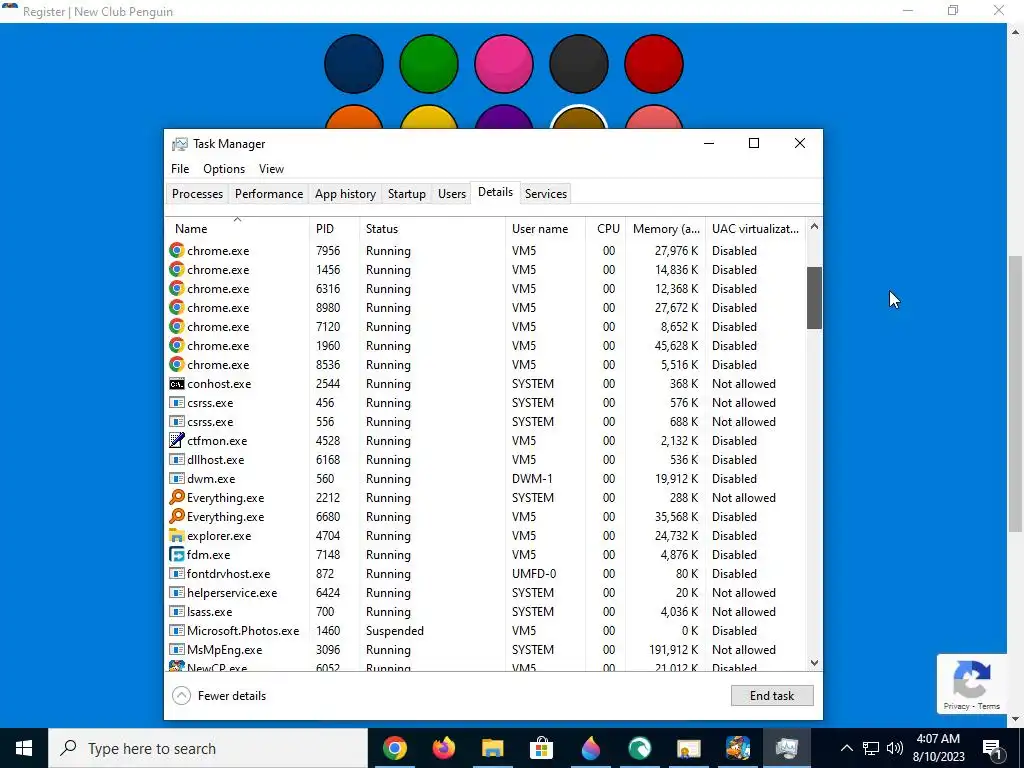Screen dimensions: 1024x768
Task: Switch to the Processes tab
Action: pyautogui.click(x=197, y=194)
